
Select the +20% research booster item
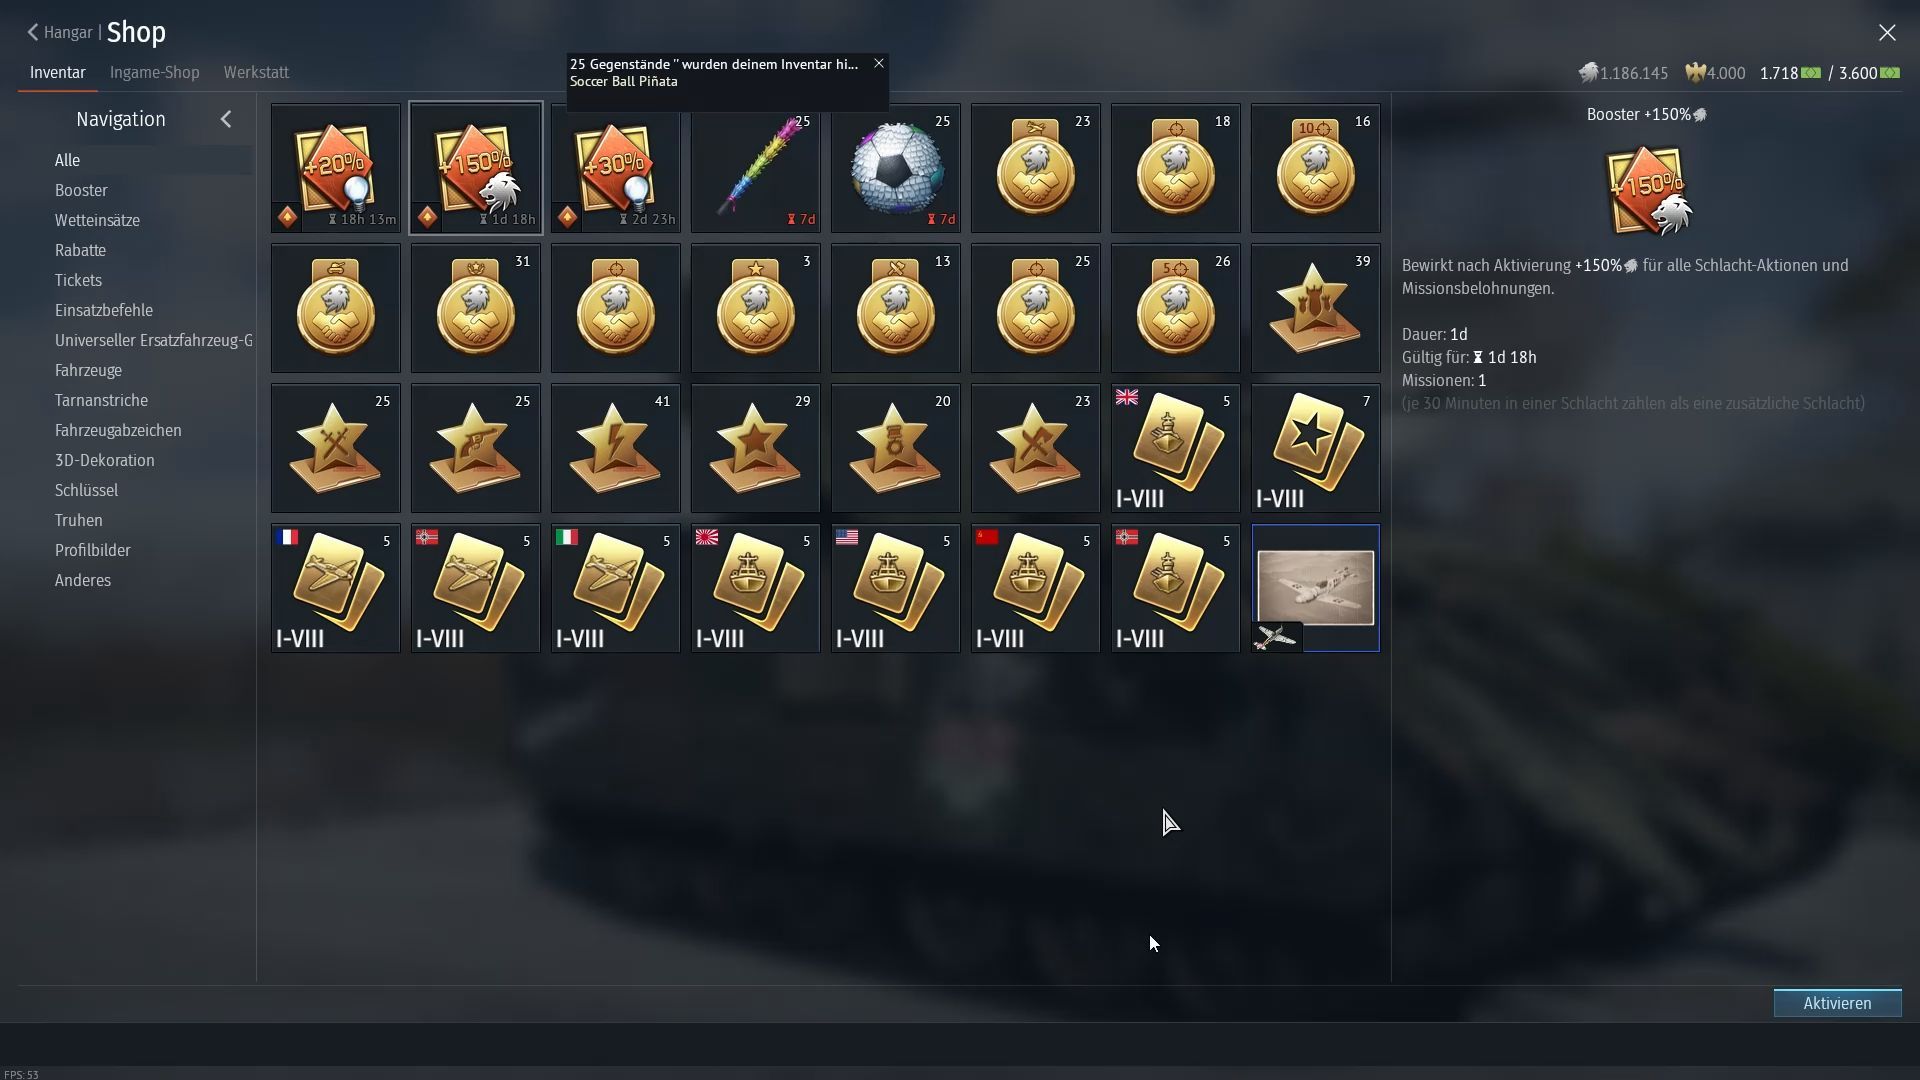coord(335,168)
